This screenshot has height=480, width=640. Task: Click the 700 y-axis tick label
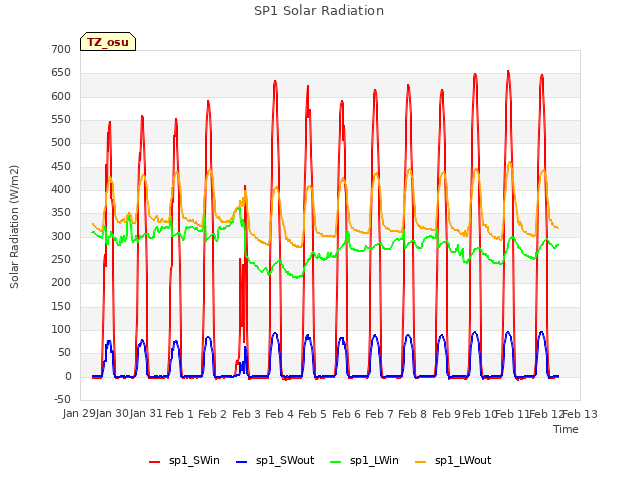pos(61,49)
